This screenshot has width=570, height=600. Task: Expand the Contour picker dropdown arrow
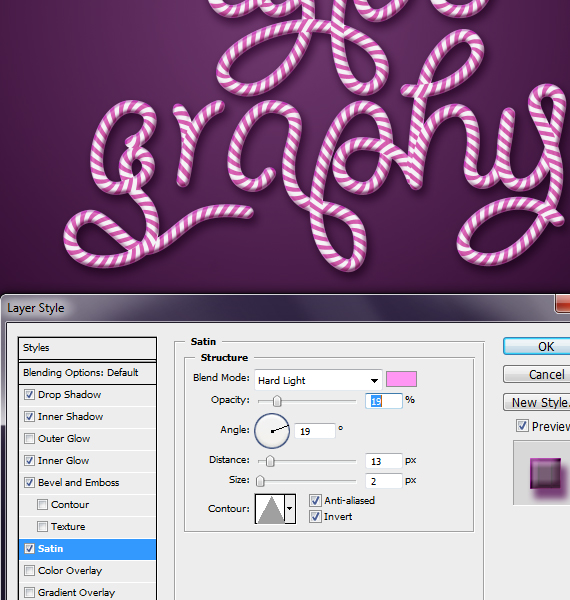(x=290, y=509)
